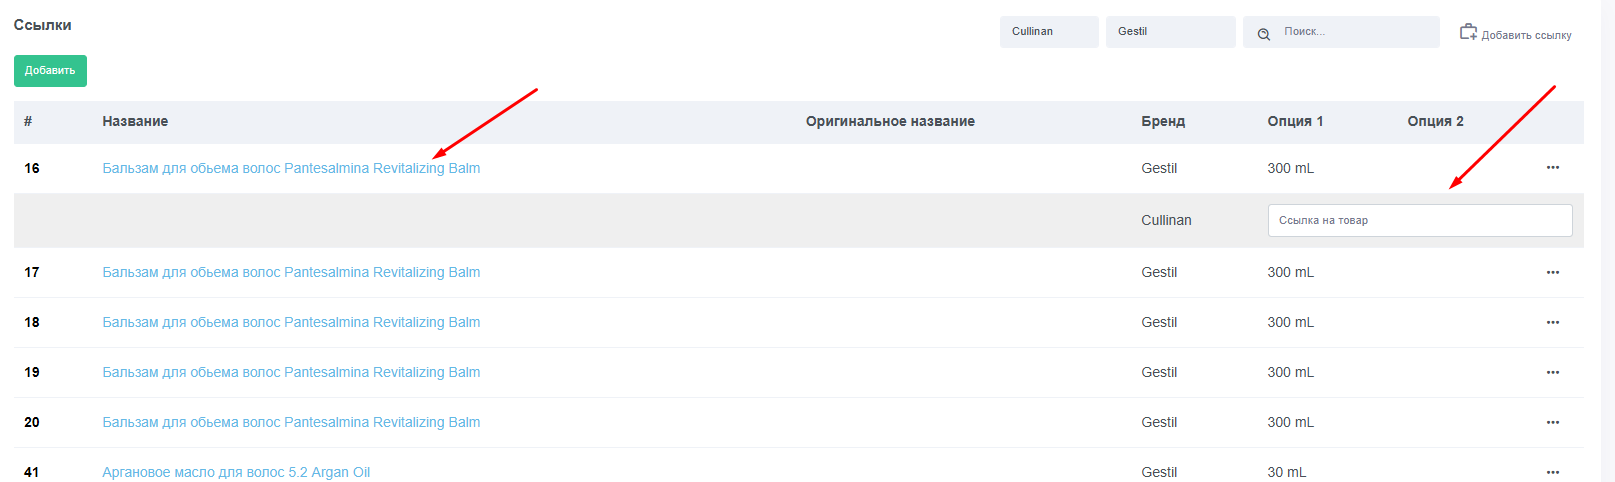Open the three-dot menu for row 18
1615x482 pixels.
tap(1552, 322)
